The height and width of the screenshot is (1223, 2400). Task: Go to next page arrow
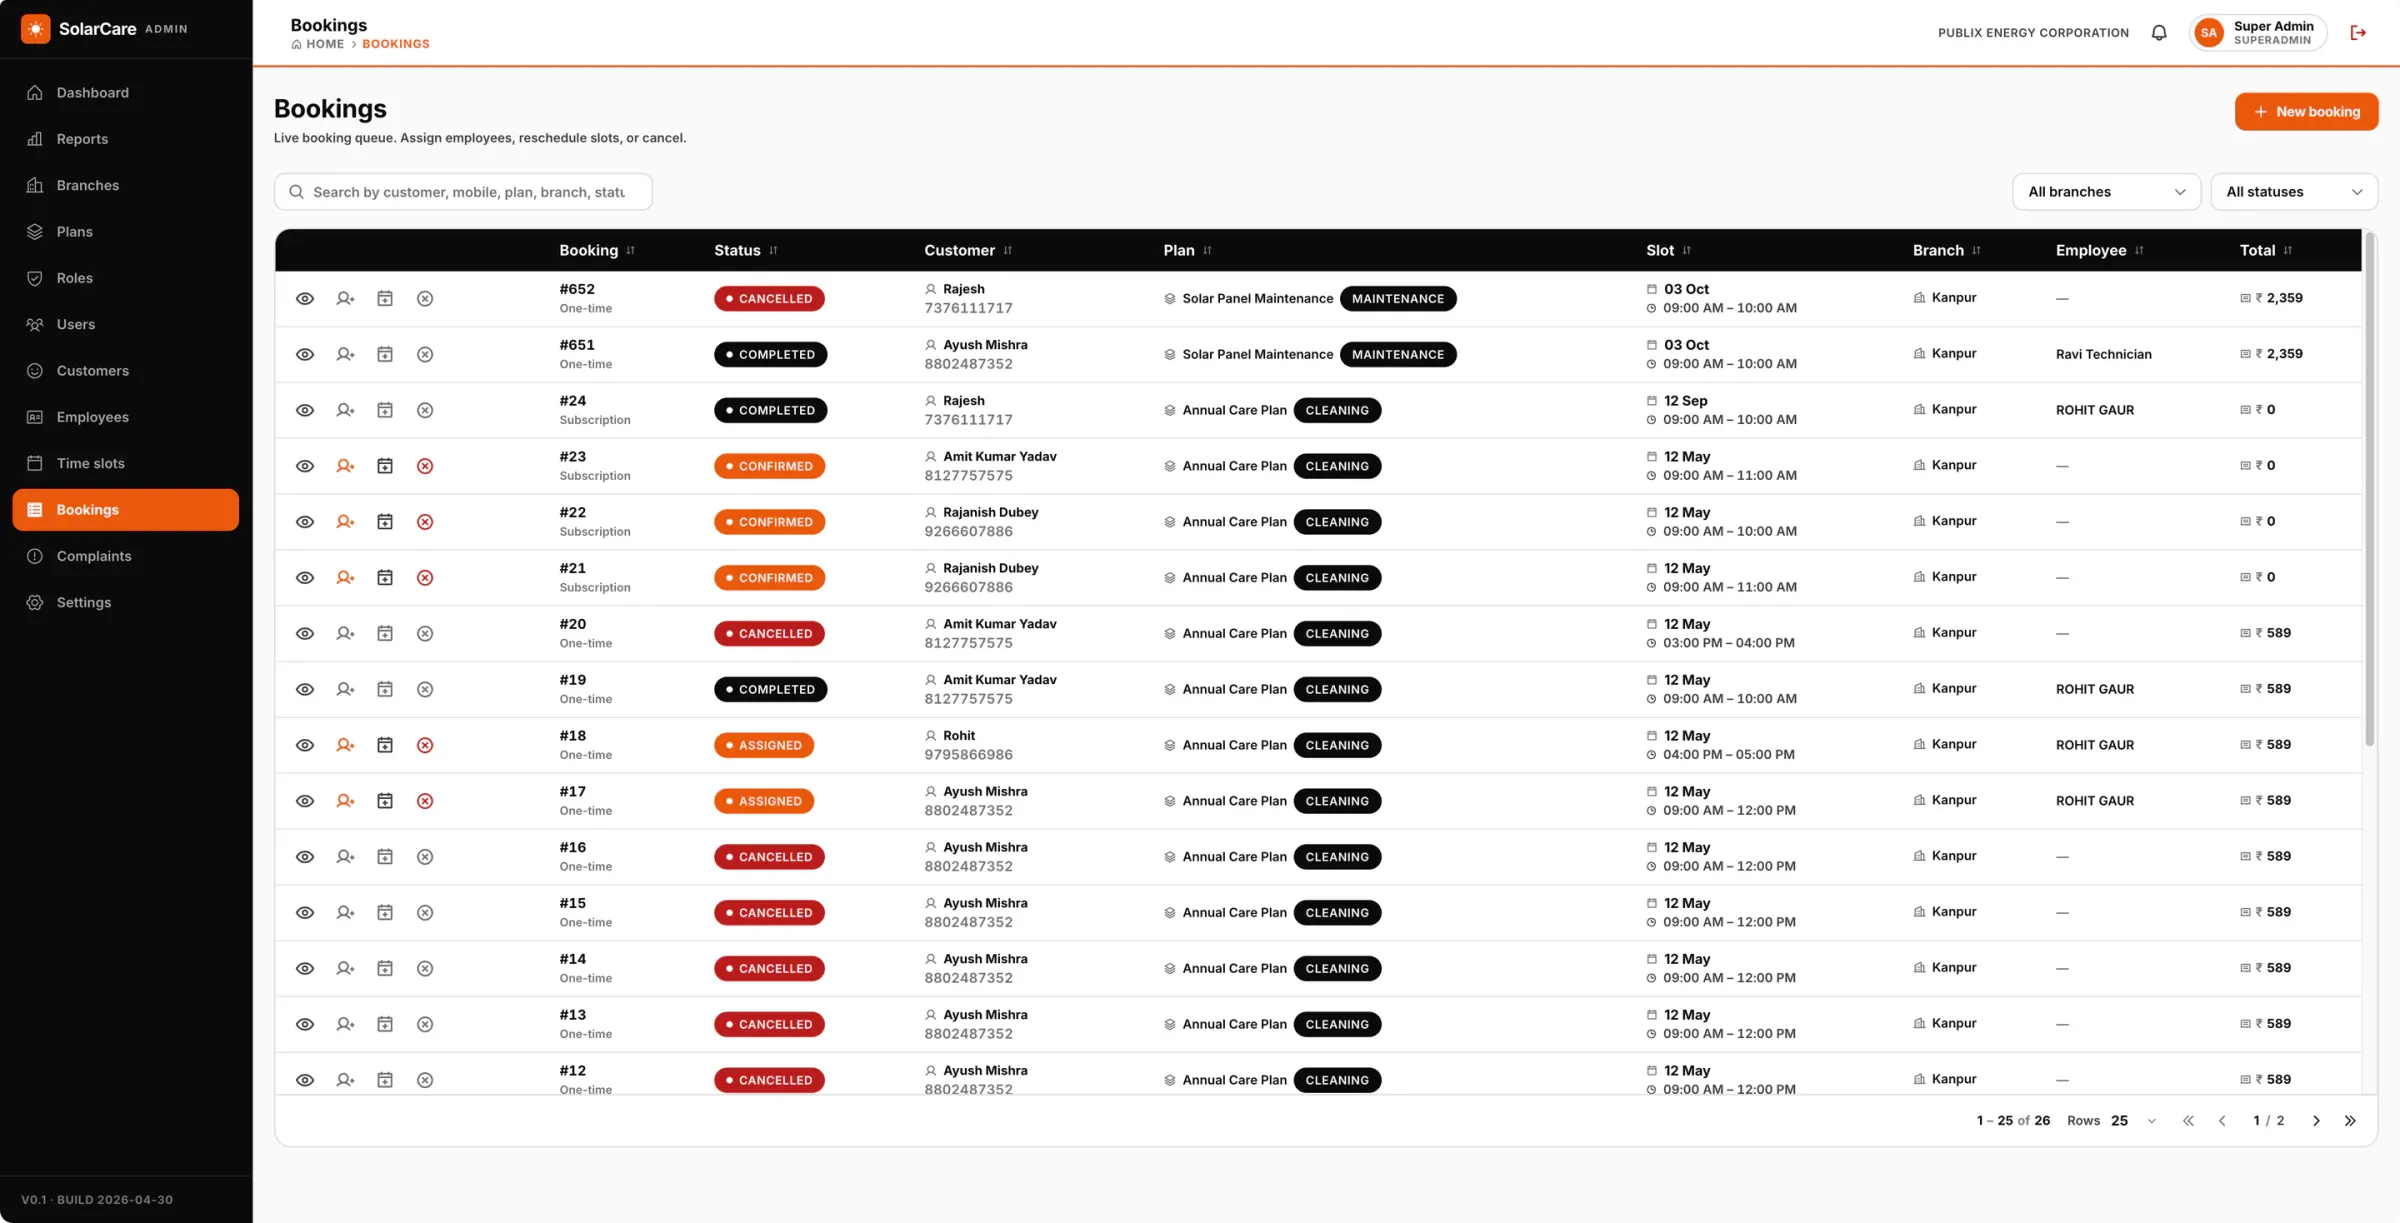pyautogui.click(x=2316, y=1121)
